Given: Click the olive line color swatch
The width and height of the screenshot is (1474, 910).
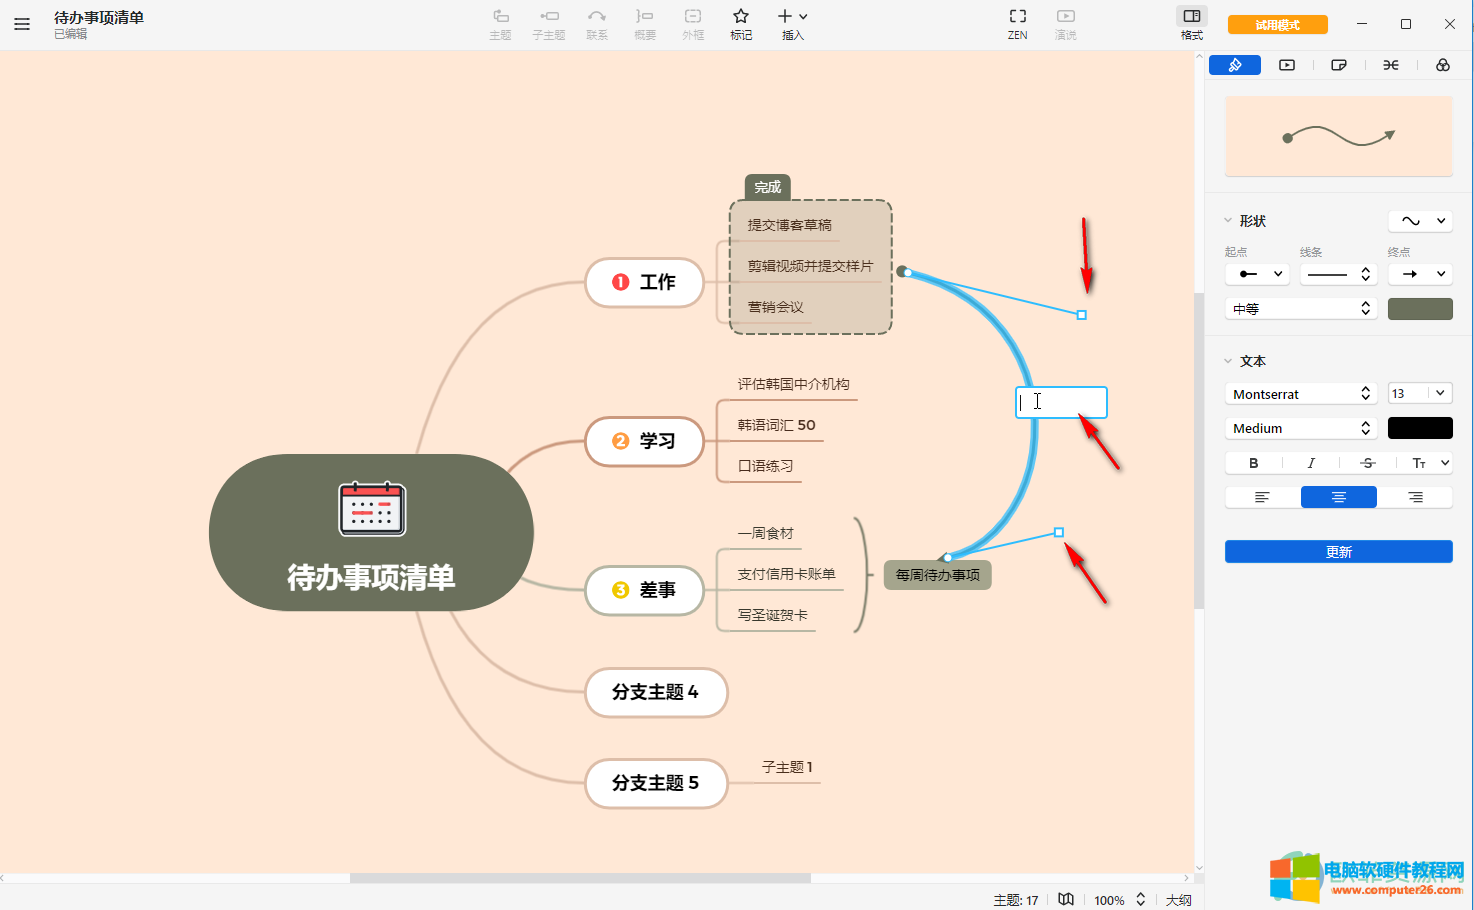Looking at the screenshot, I should 1420,309.
